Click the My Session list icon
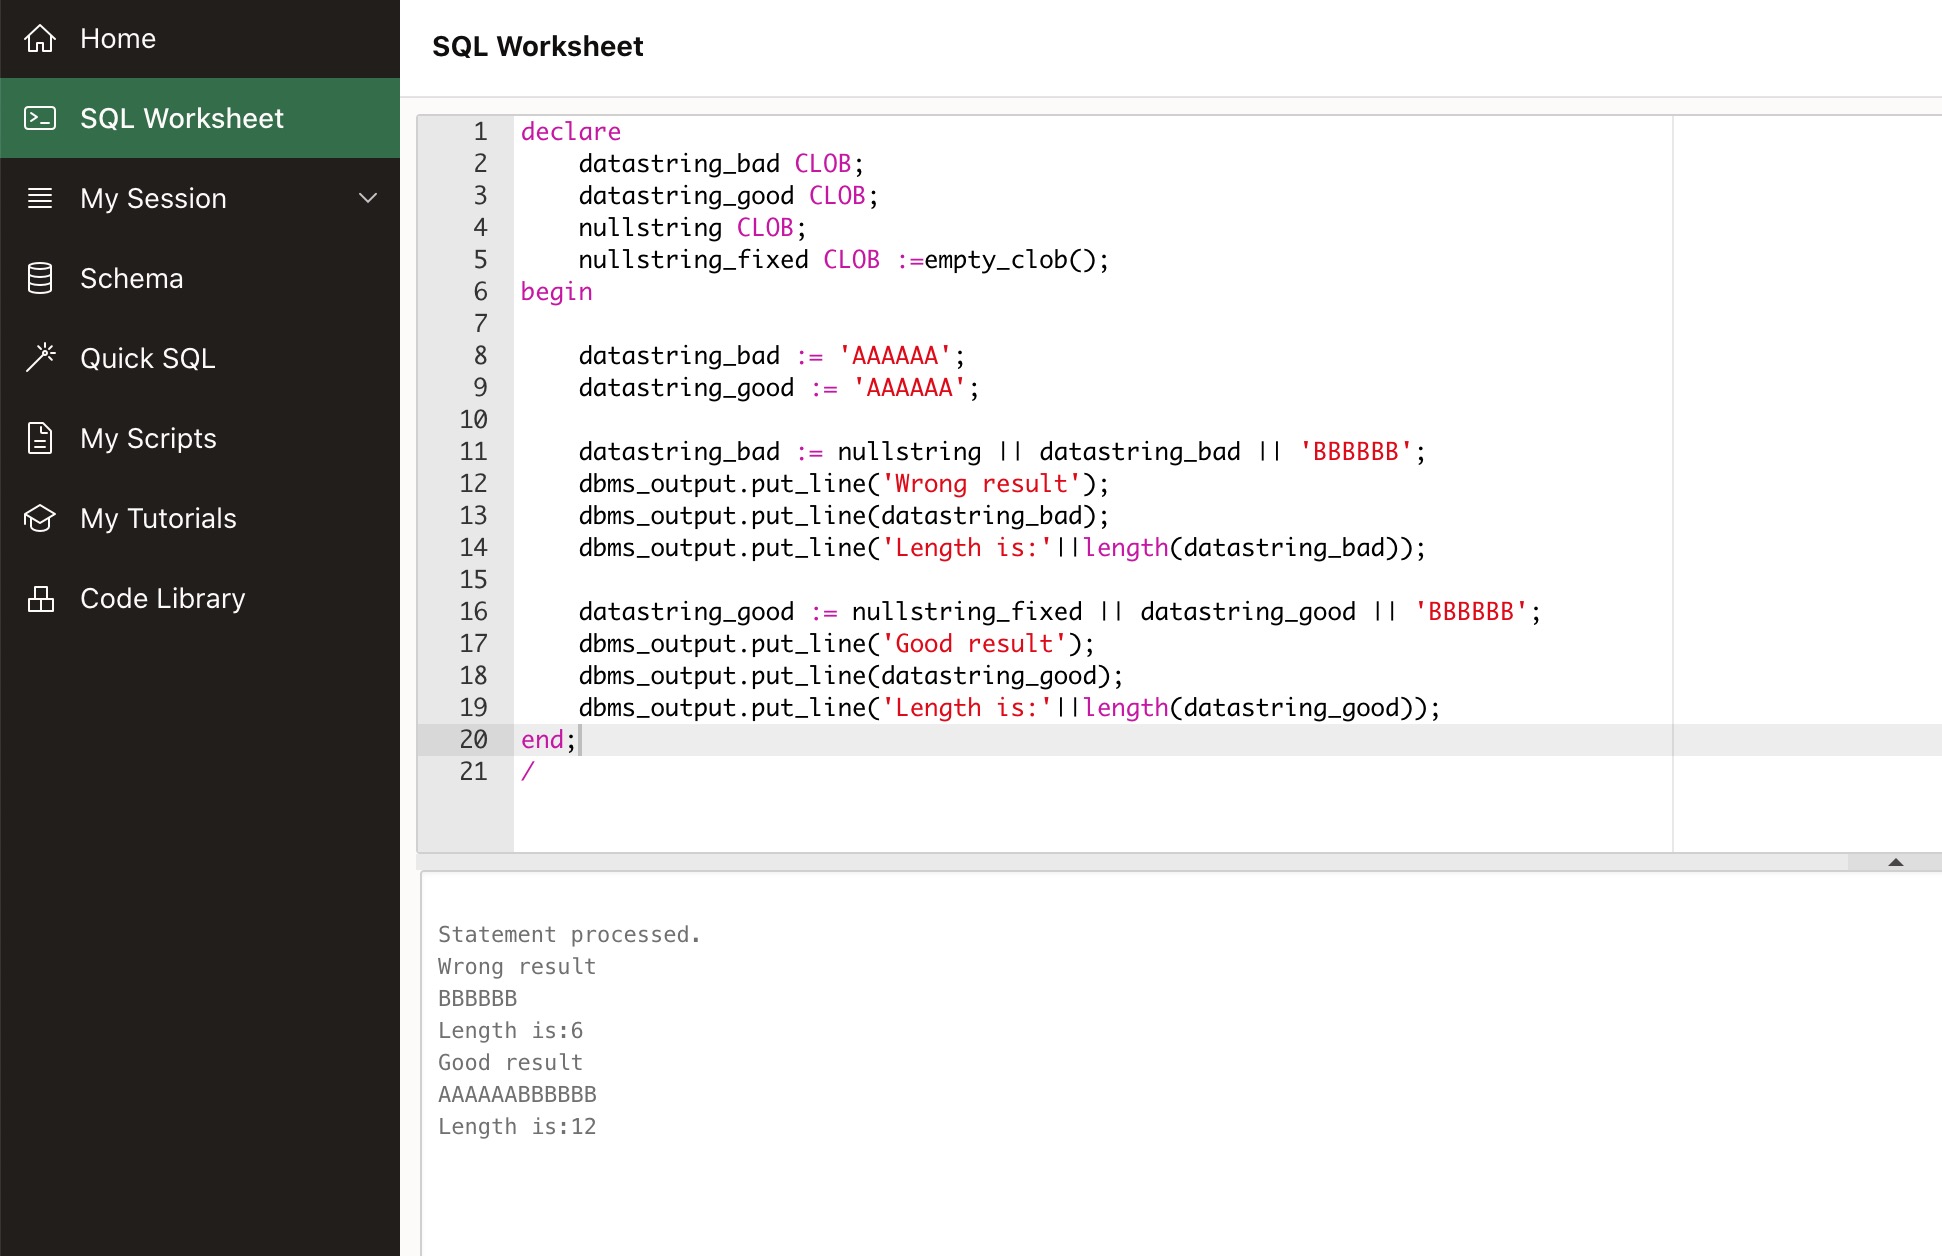 pos(40,198)
